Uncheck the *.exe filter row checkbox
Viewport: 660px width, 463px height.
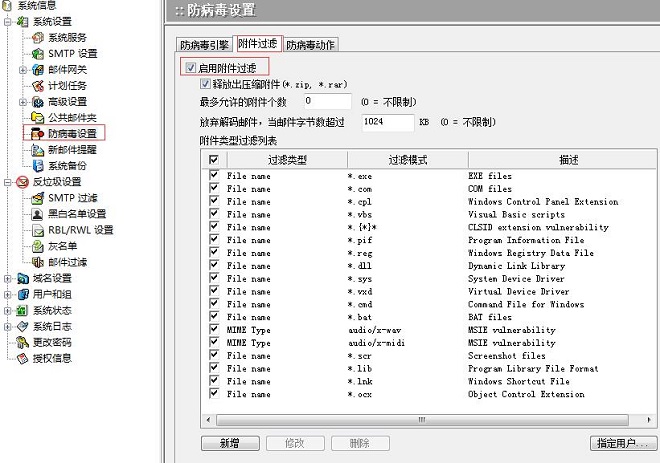pos(214,175)
